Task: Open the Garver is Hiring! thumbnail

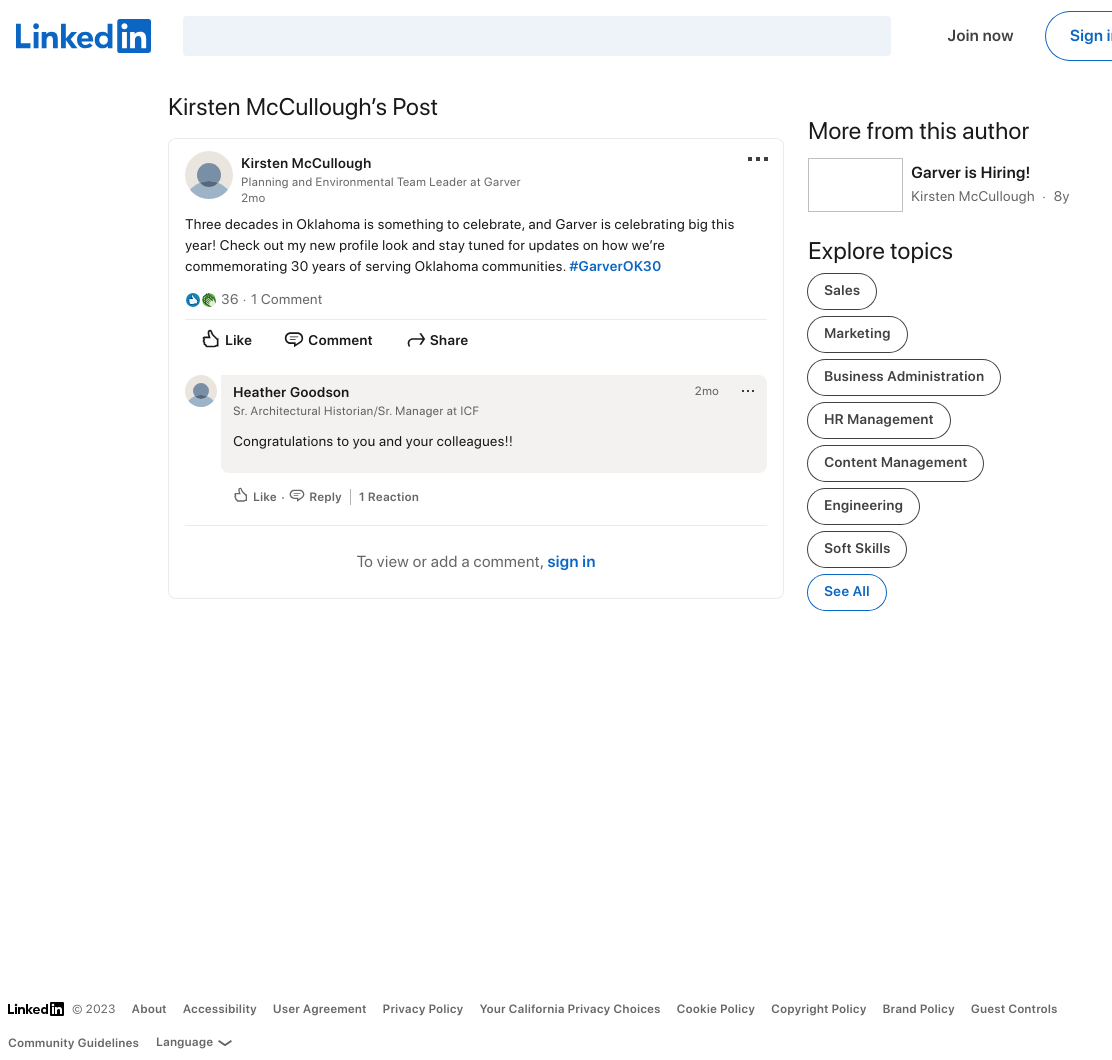Action: [855, 184]
